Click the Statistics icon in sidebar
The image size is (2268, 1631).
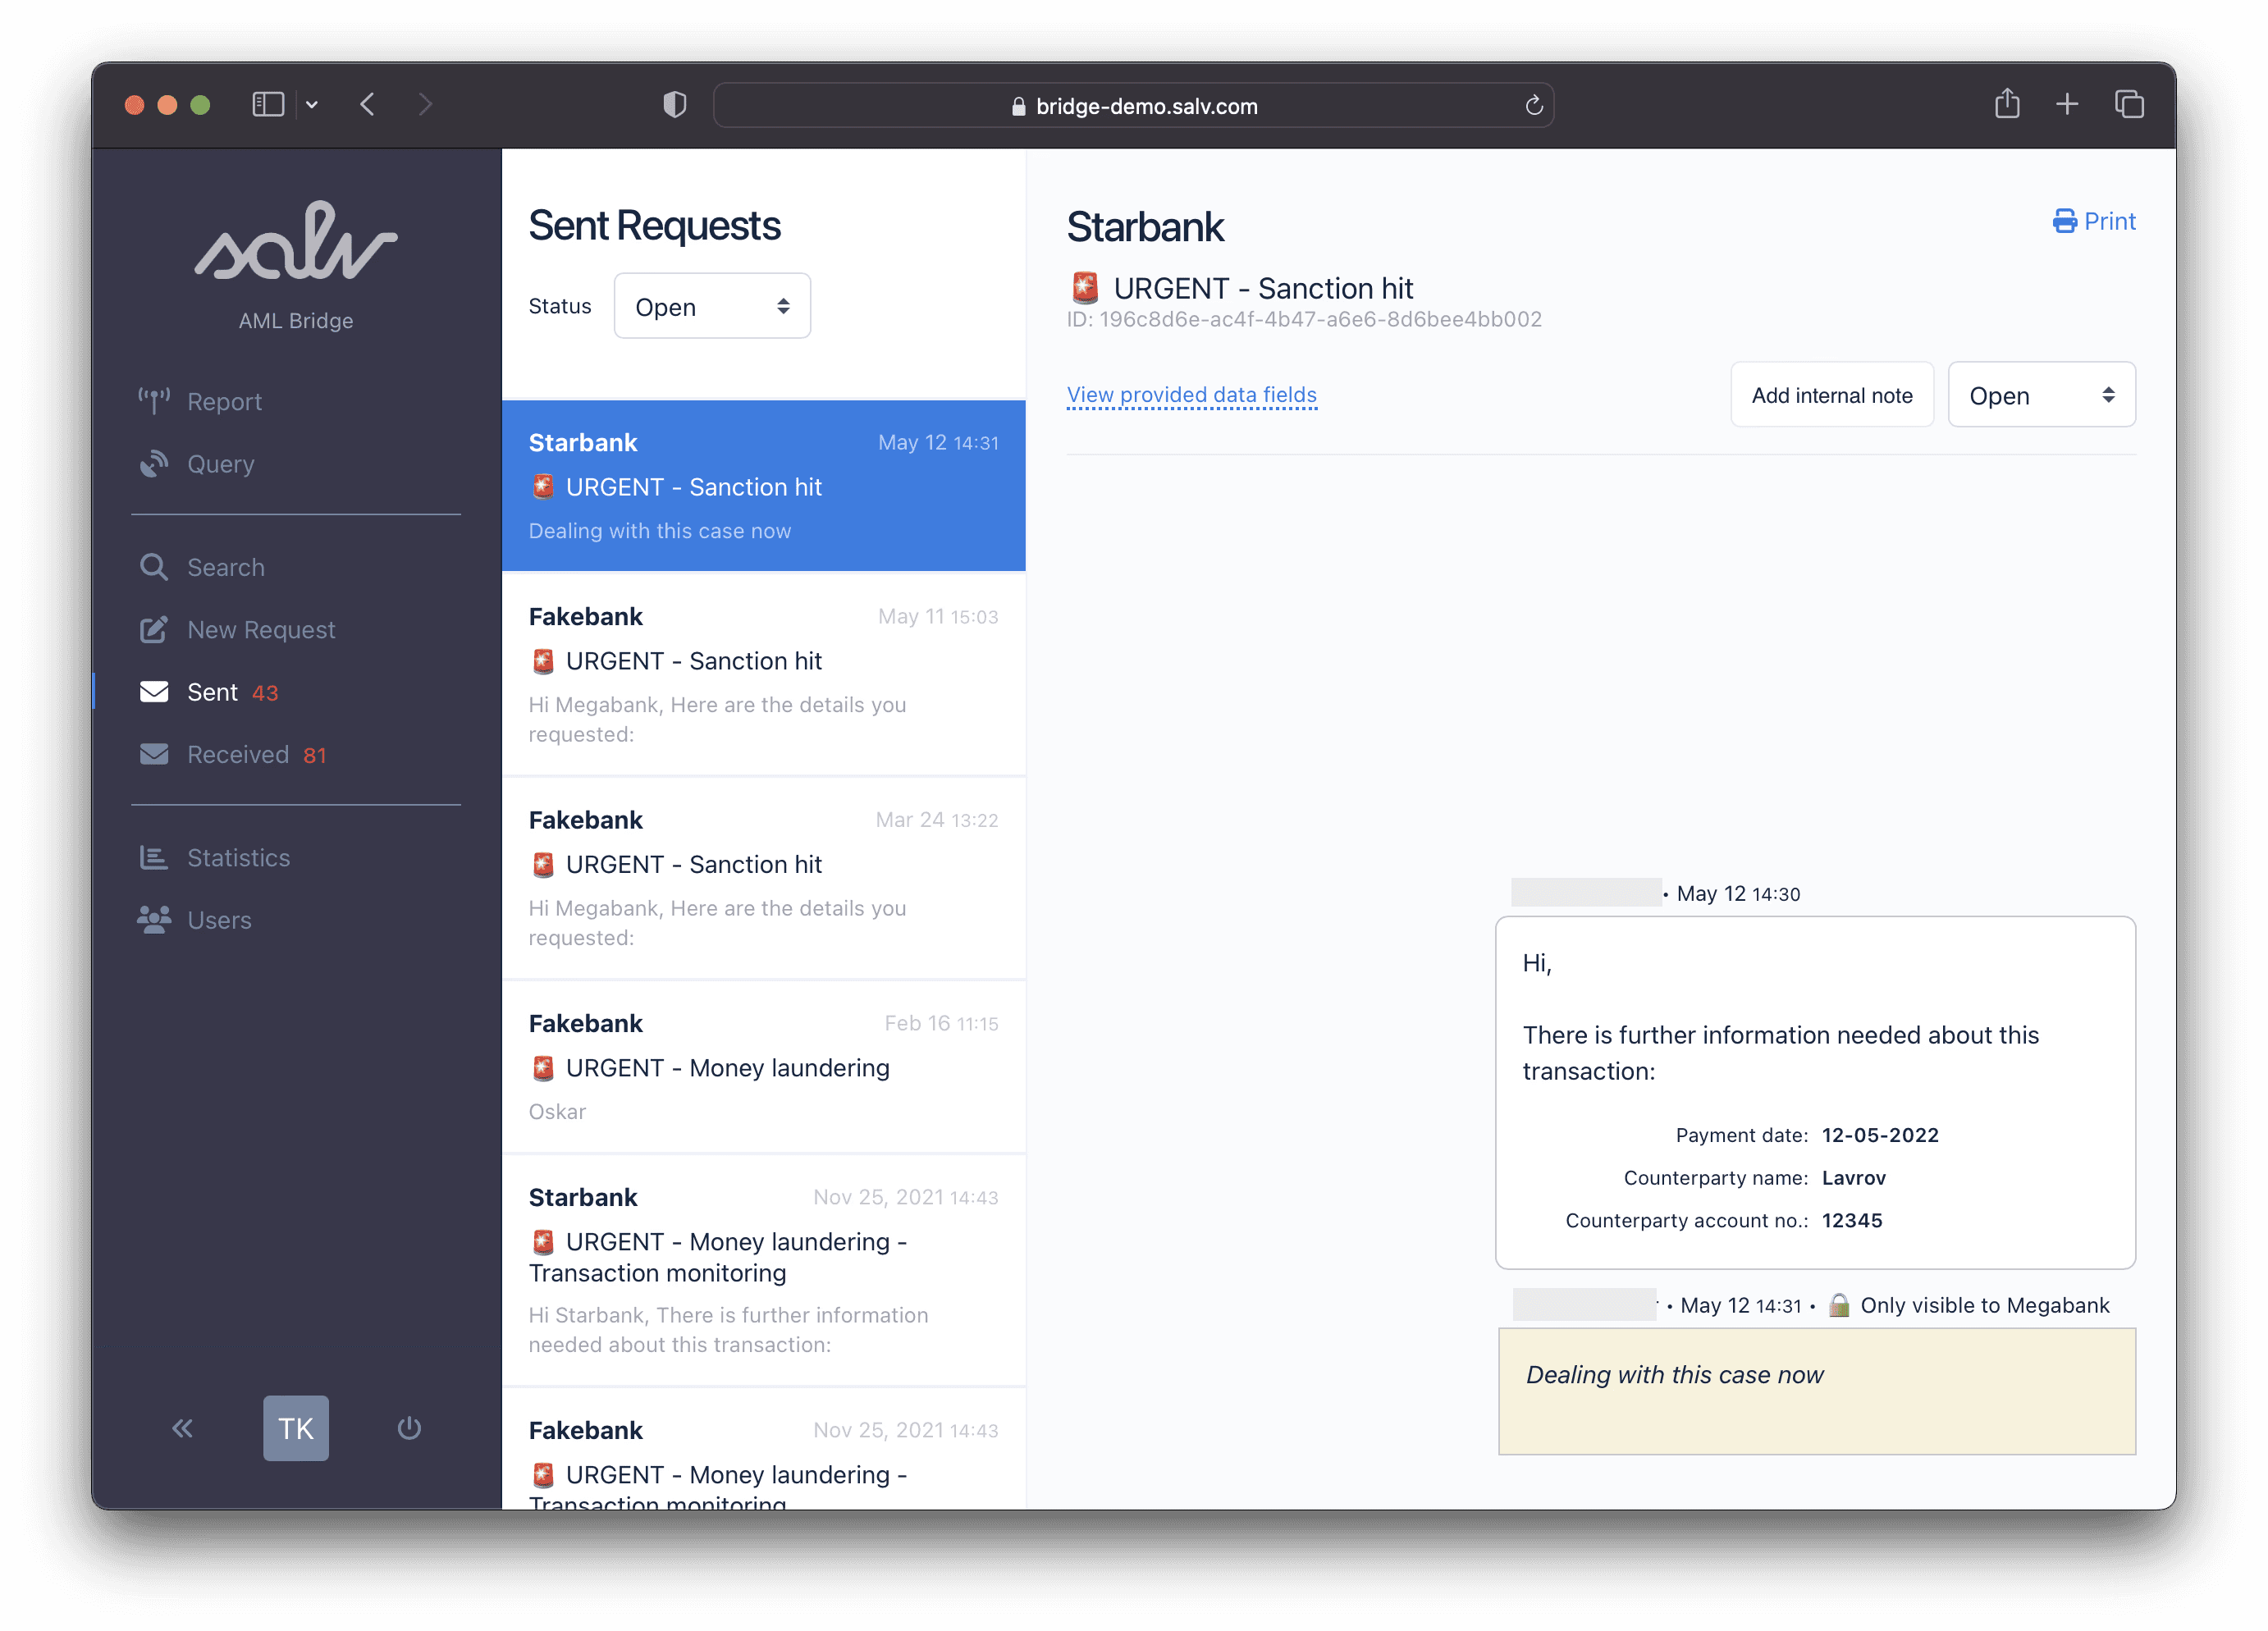155,858
